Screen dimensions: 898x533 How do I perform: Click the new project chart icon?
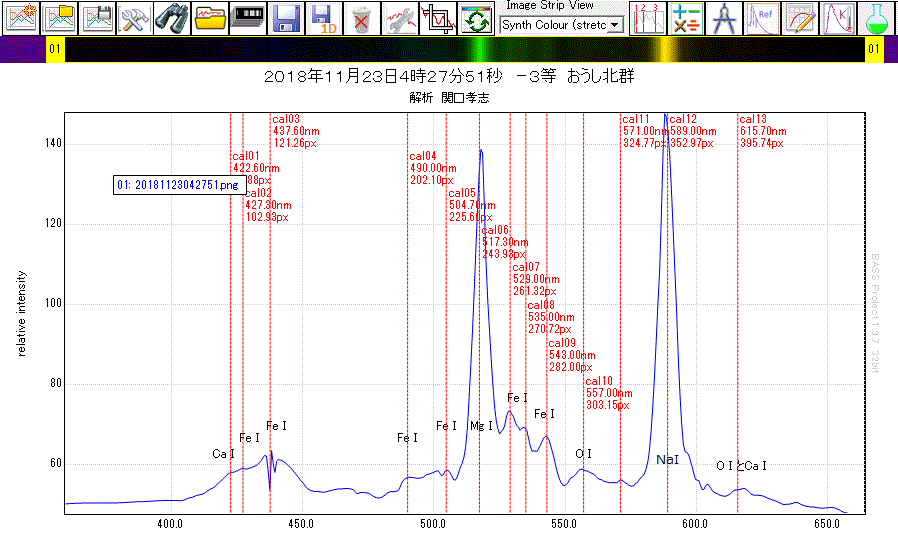coord(22,17)
